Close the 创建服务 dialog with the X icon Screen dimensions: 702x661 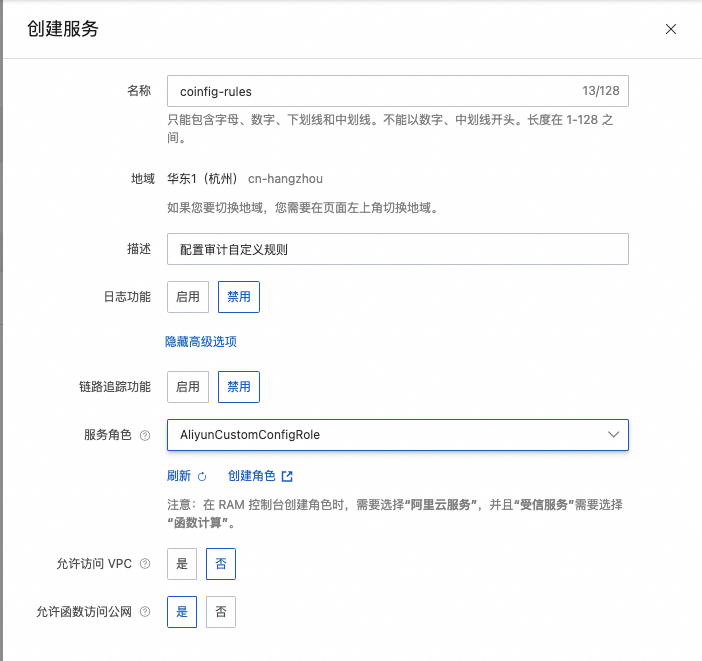pos(670,29)
